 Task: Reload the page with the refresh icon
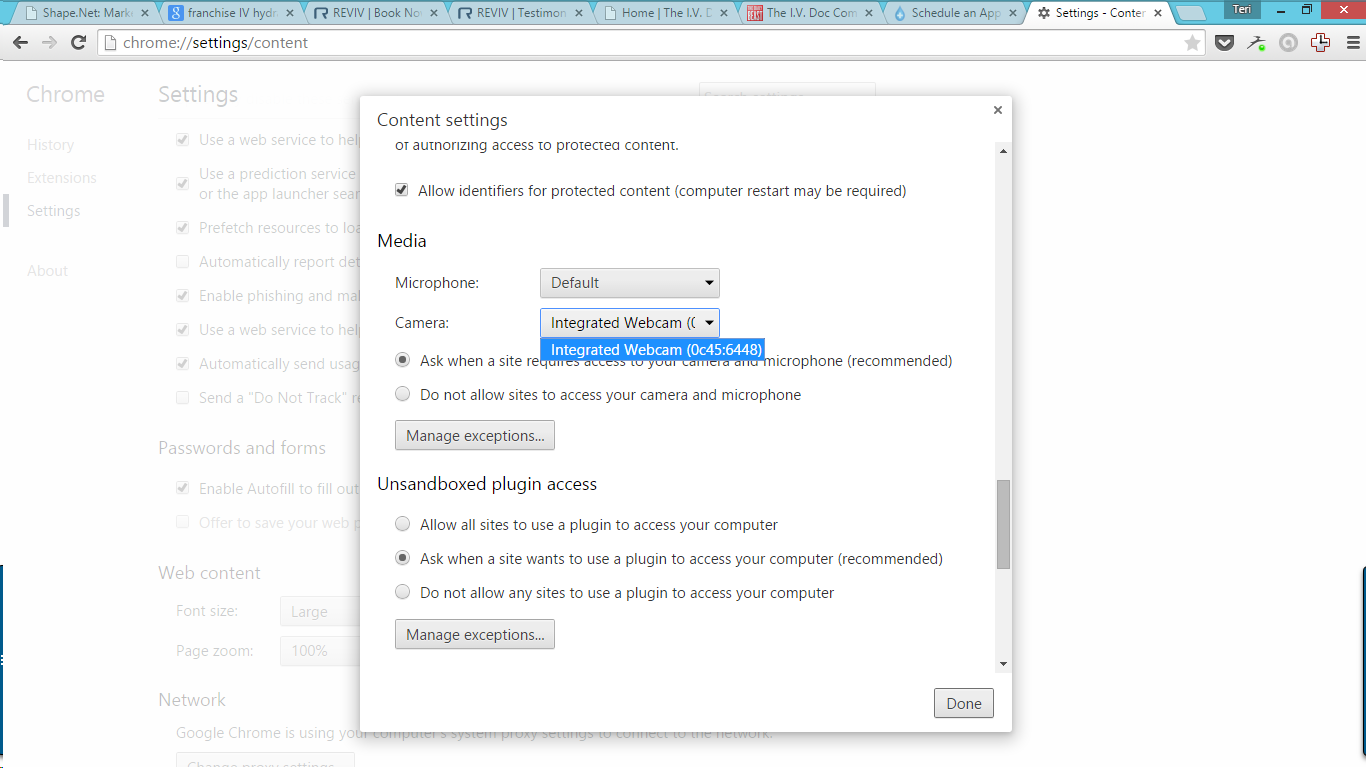pyautogui.click(x=78, y=43)
